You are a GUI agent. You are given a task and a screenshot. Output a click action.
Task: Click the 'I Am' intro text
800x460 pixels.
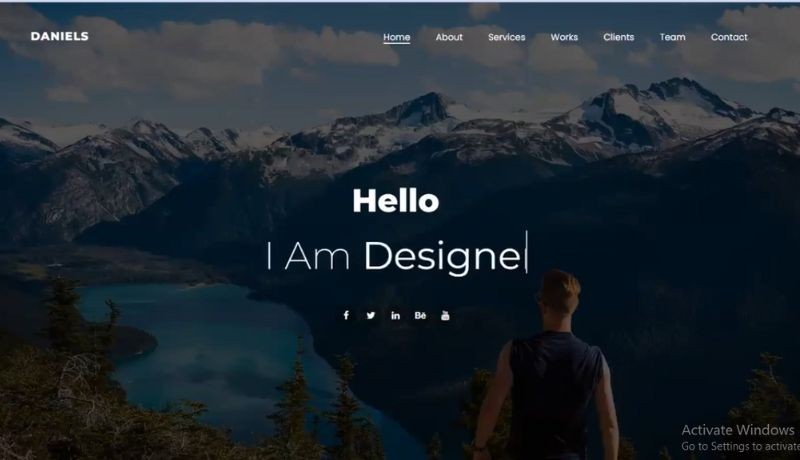(308, 256)
